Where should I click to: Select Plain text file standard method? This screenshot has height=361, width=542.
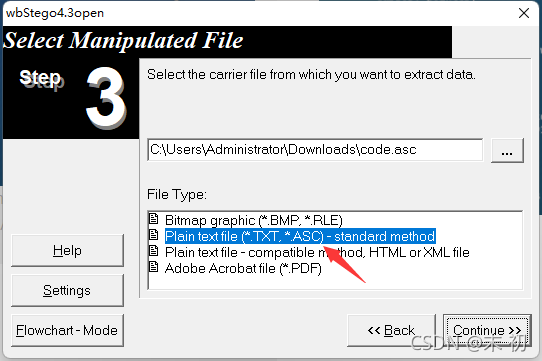(x=300, y=237)
